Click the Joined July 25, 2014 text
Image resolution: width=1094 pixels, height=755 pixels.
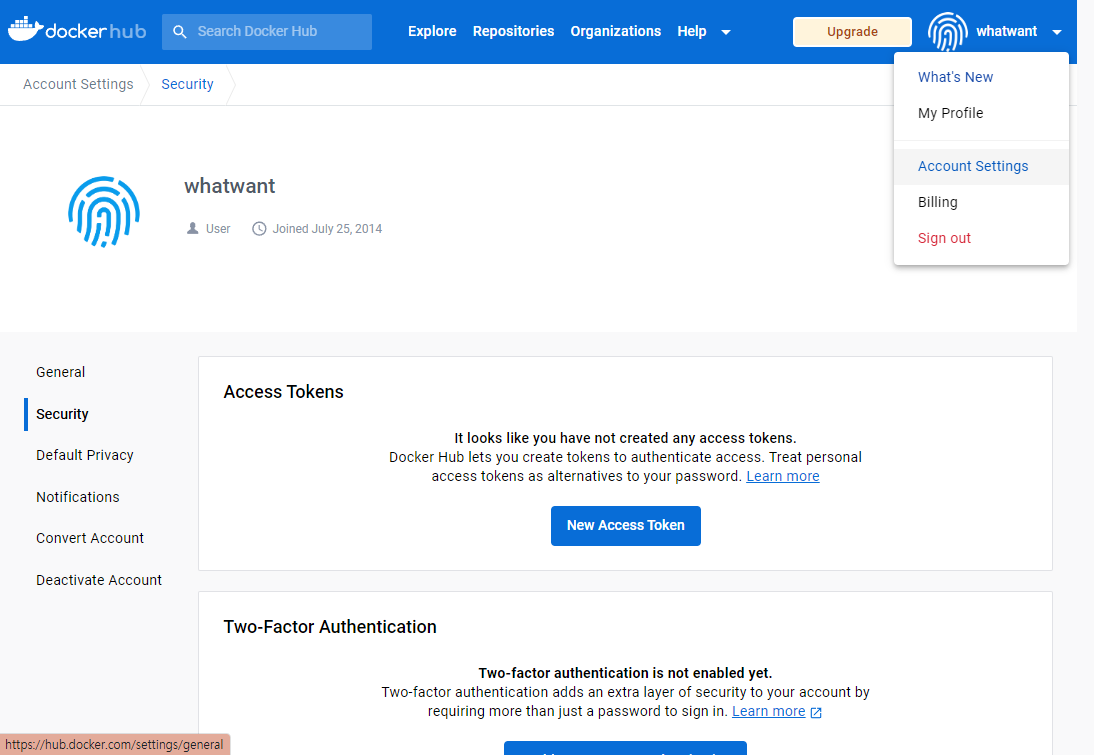pos(327,229)
